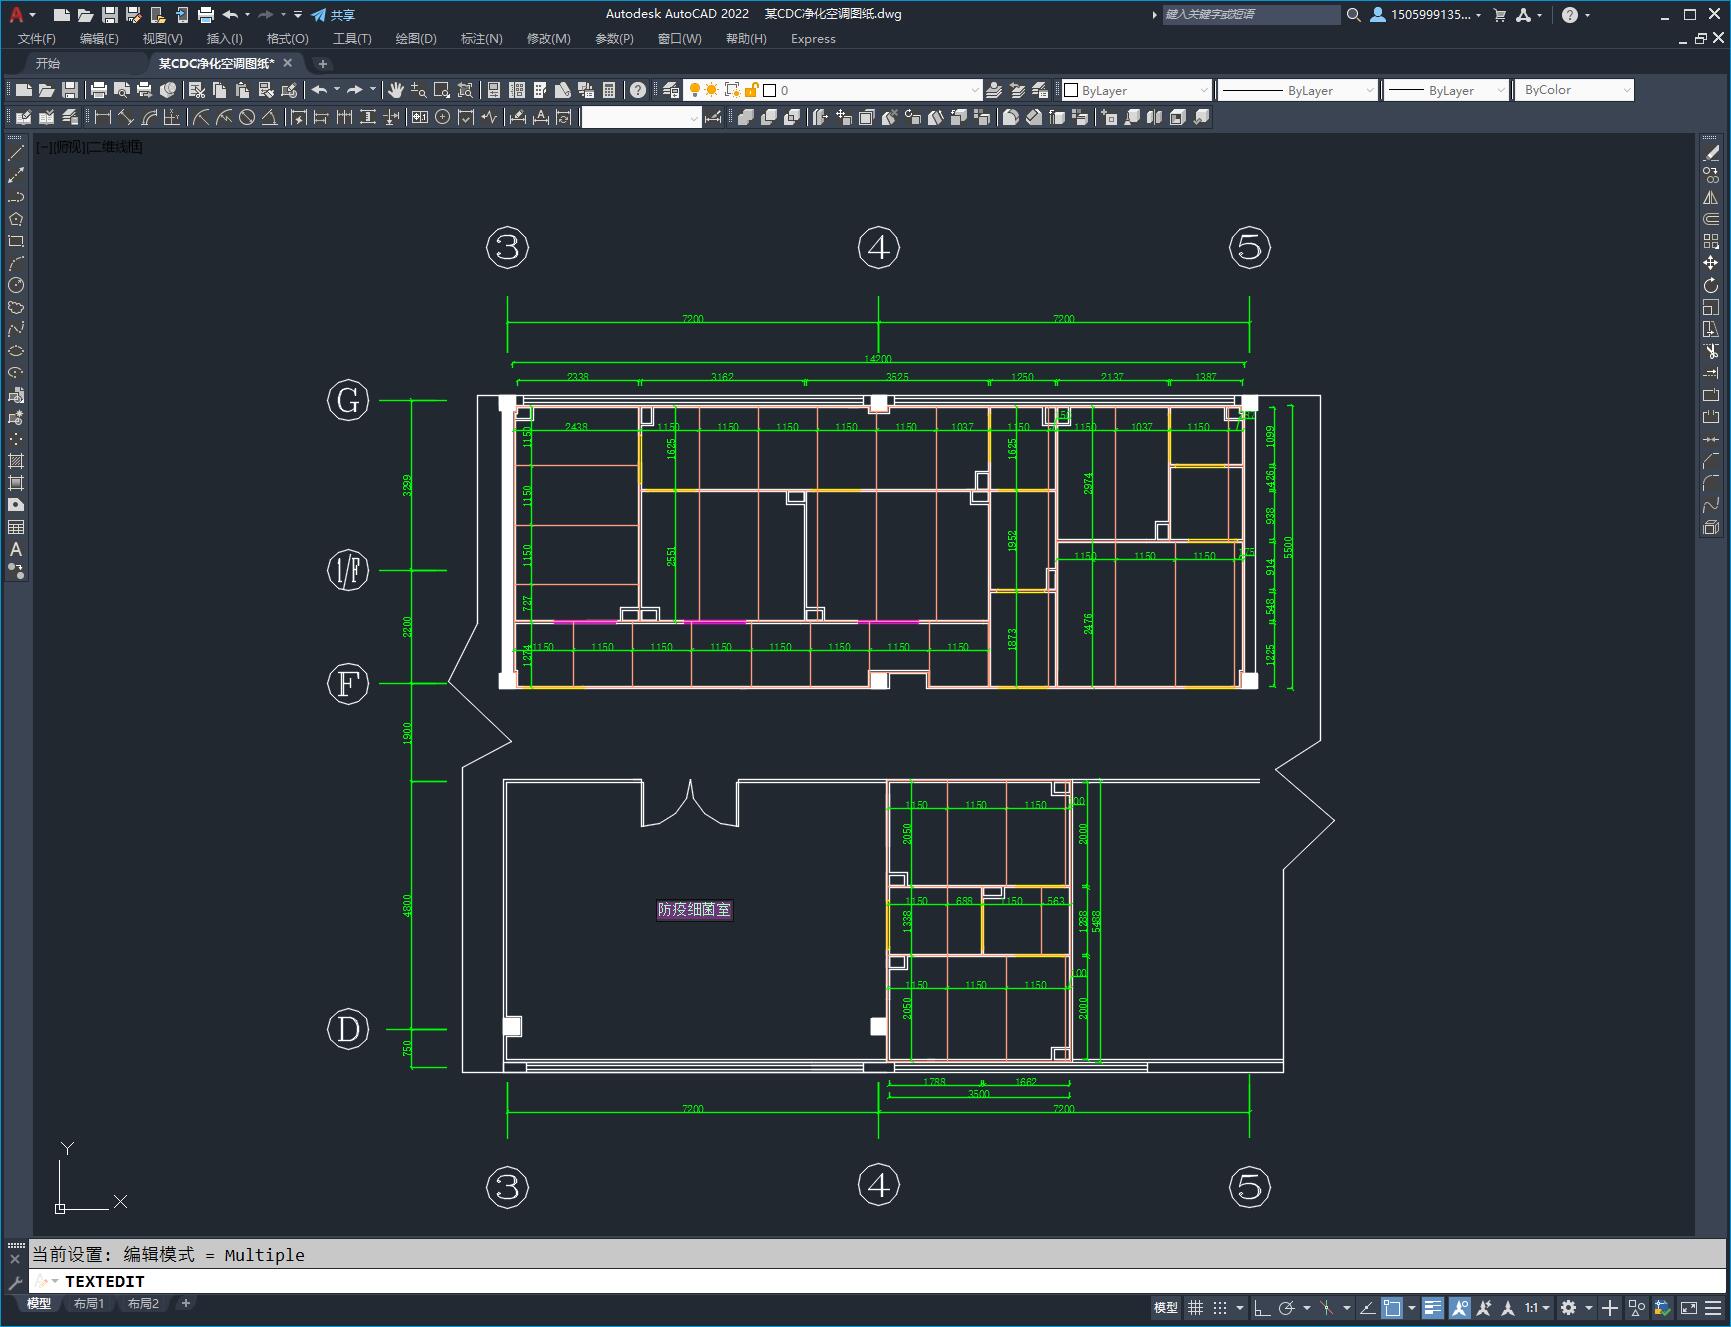
Task: Open the 文件(F) menu
Action: point(37,39)
